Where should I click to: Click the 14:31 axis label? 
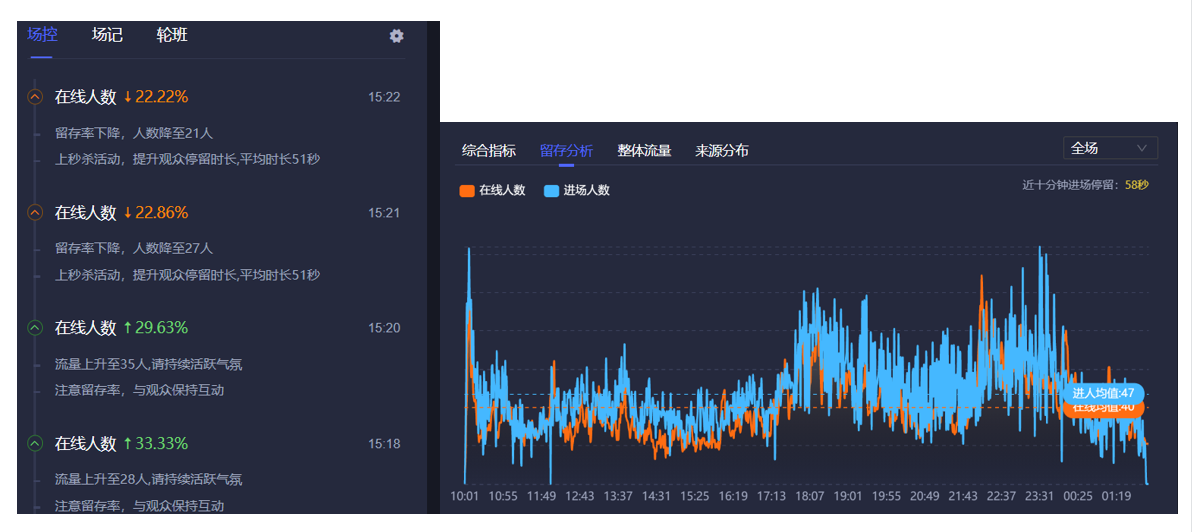coord(656,496)
